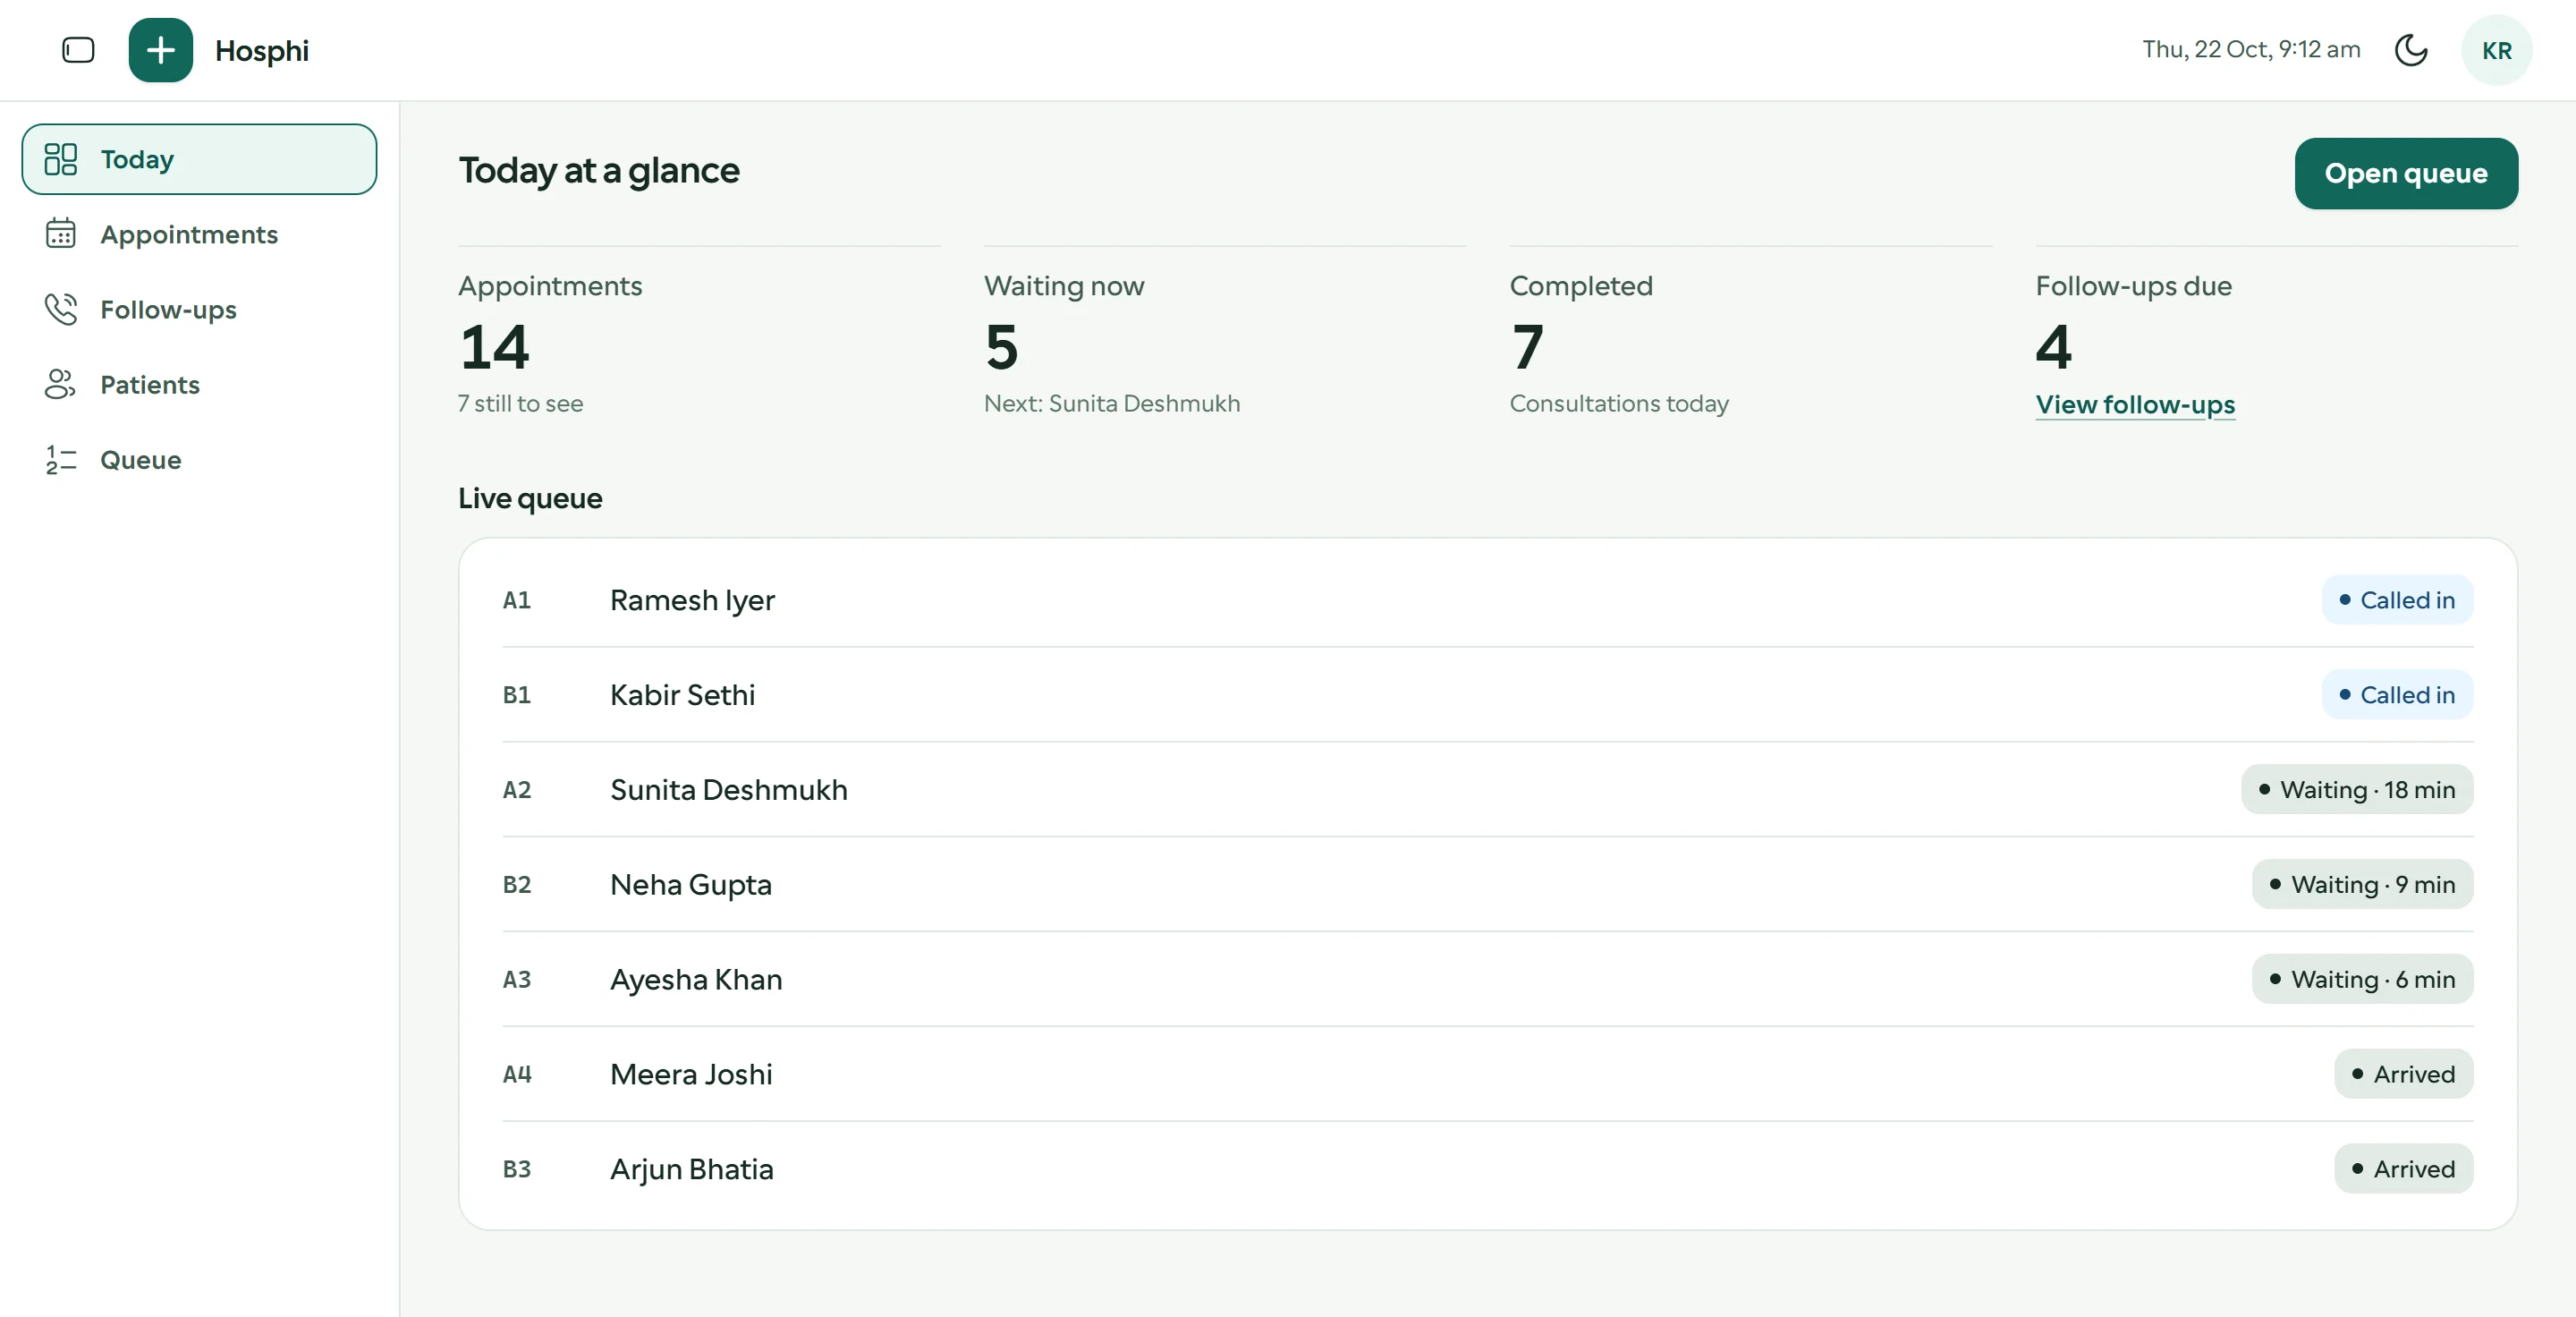Click the Waiting · 6 min badge
This screenshot has width=2576, height=1317.
tap(2362, 979)
